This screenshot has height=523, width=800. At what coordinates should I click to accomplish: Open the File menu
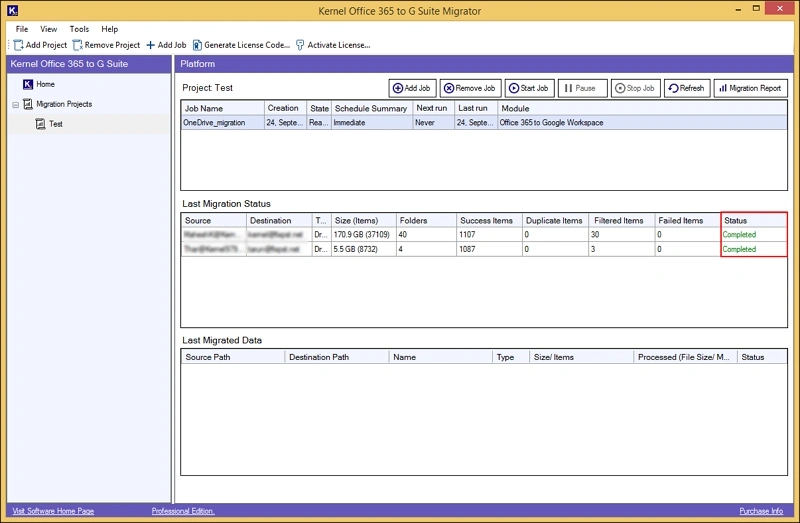point(22,29)
